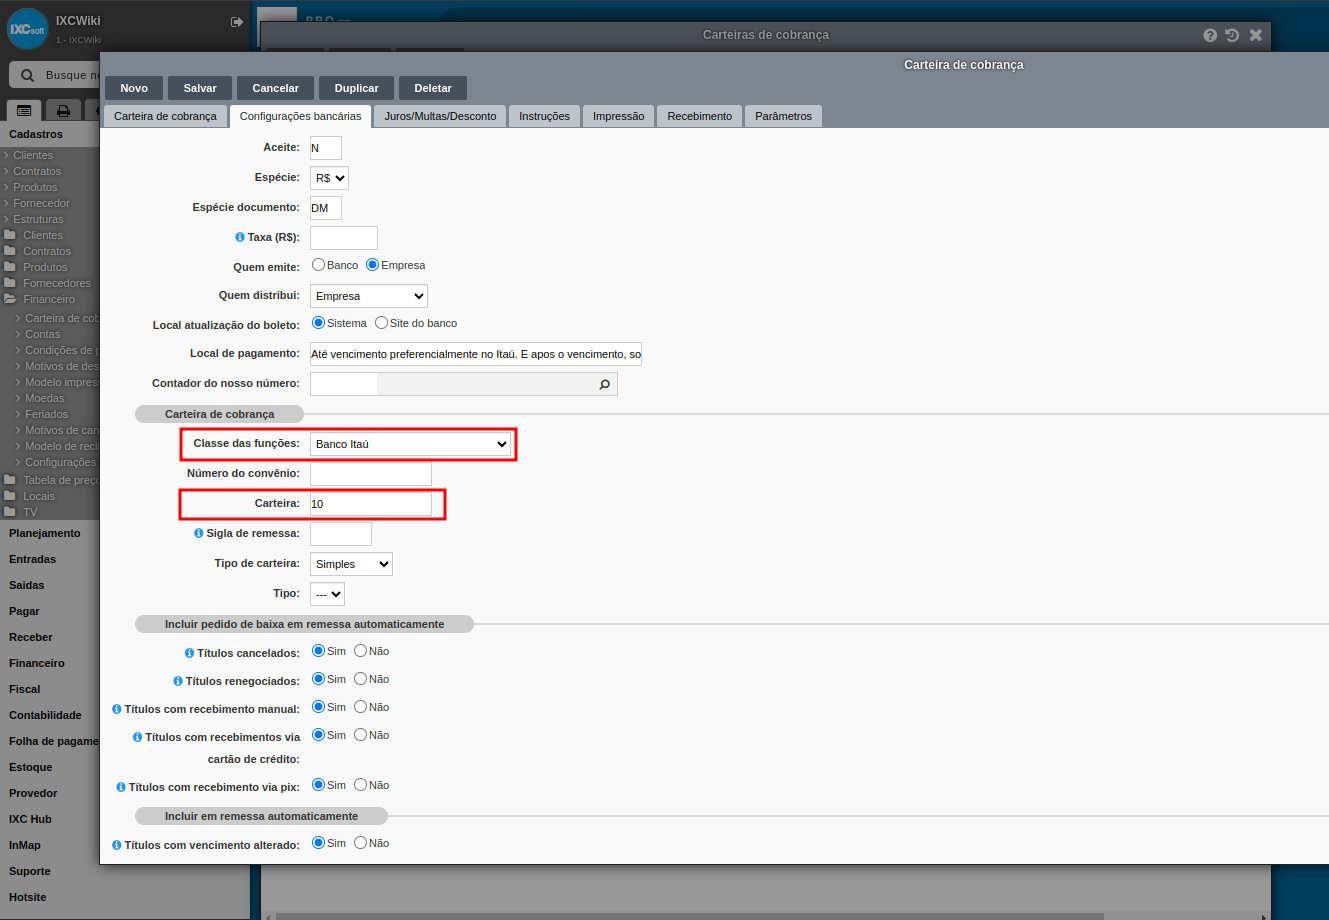The height and width of the screenshot is (920, 1329).
Task: Click the open folder icon beside Financeiro
Action: [x=10, y=299]
